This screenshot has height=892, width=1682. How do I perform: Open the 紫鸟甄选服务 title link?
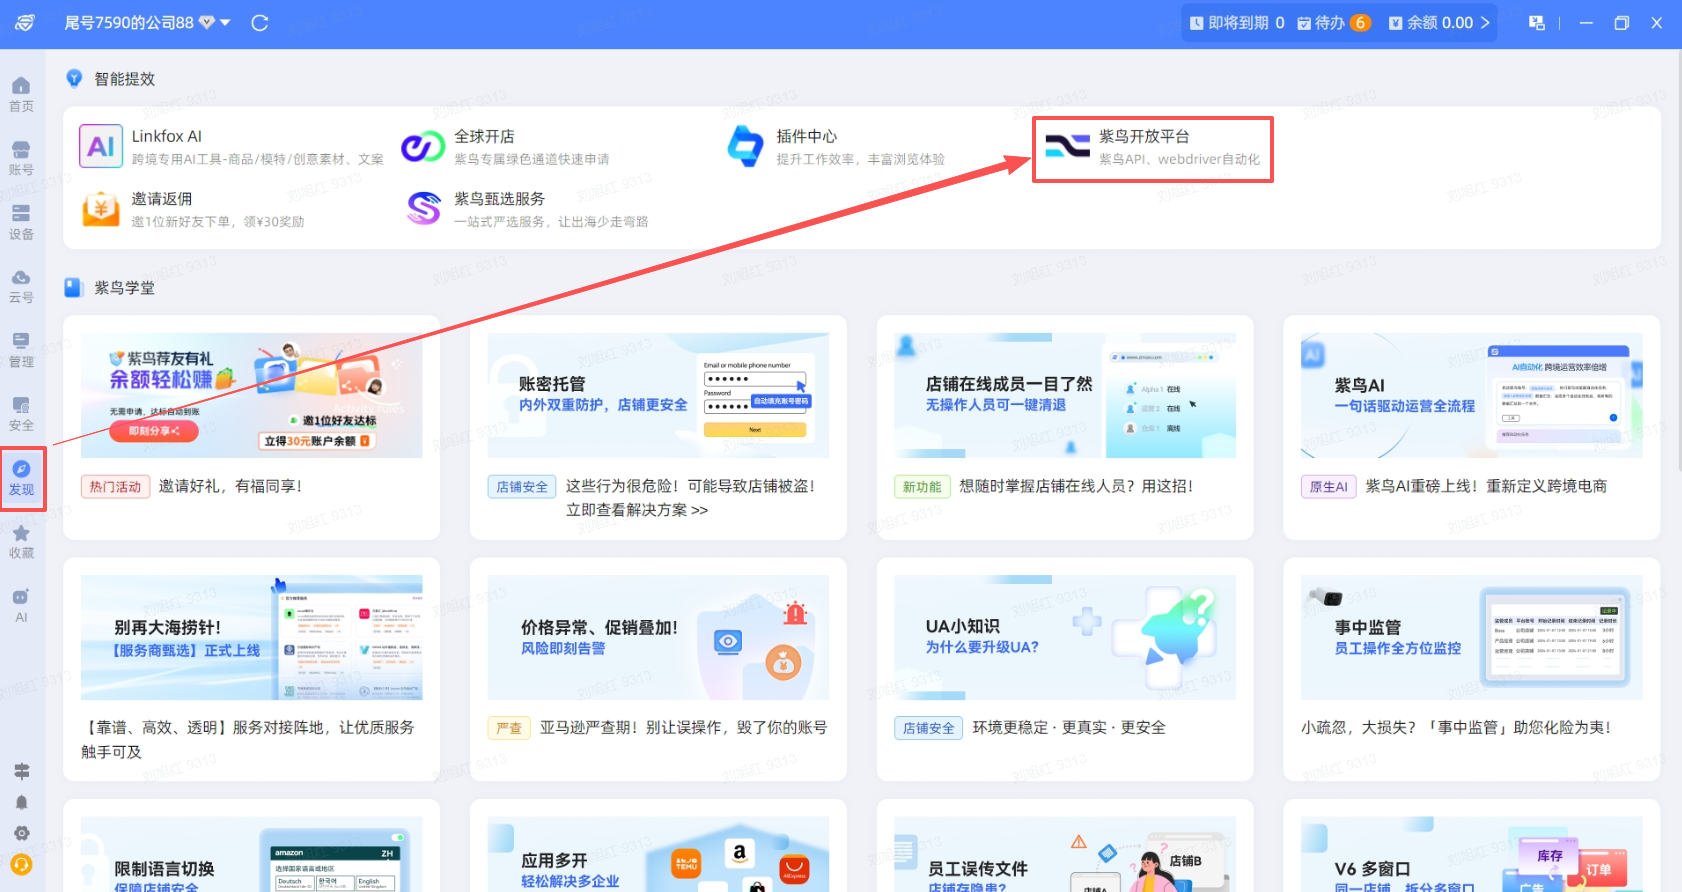(x=499, y=199)
